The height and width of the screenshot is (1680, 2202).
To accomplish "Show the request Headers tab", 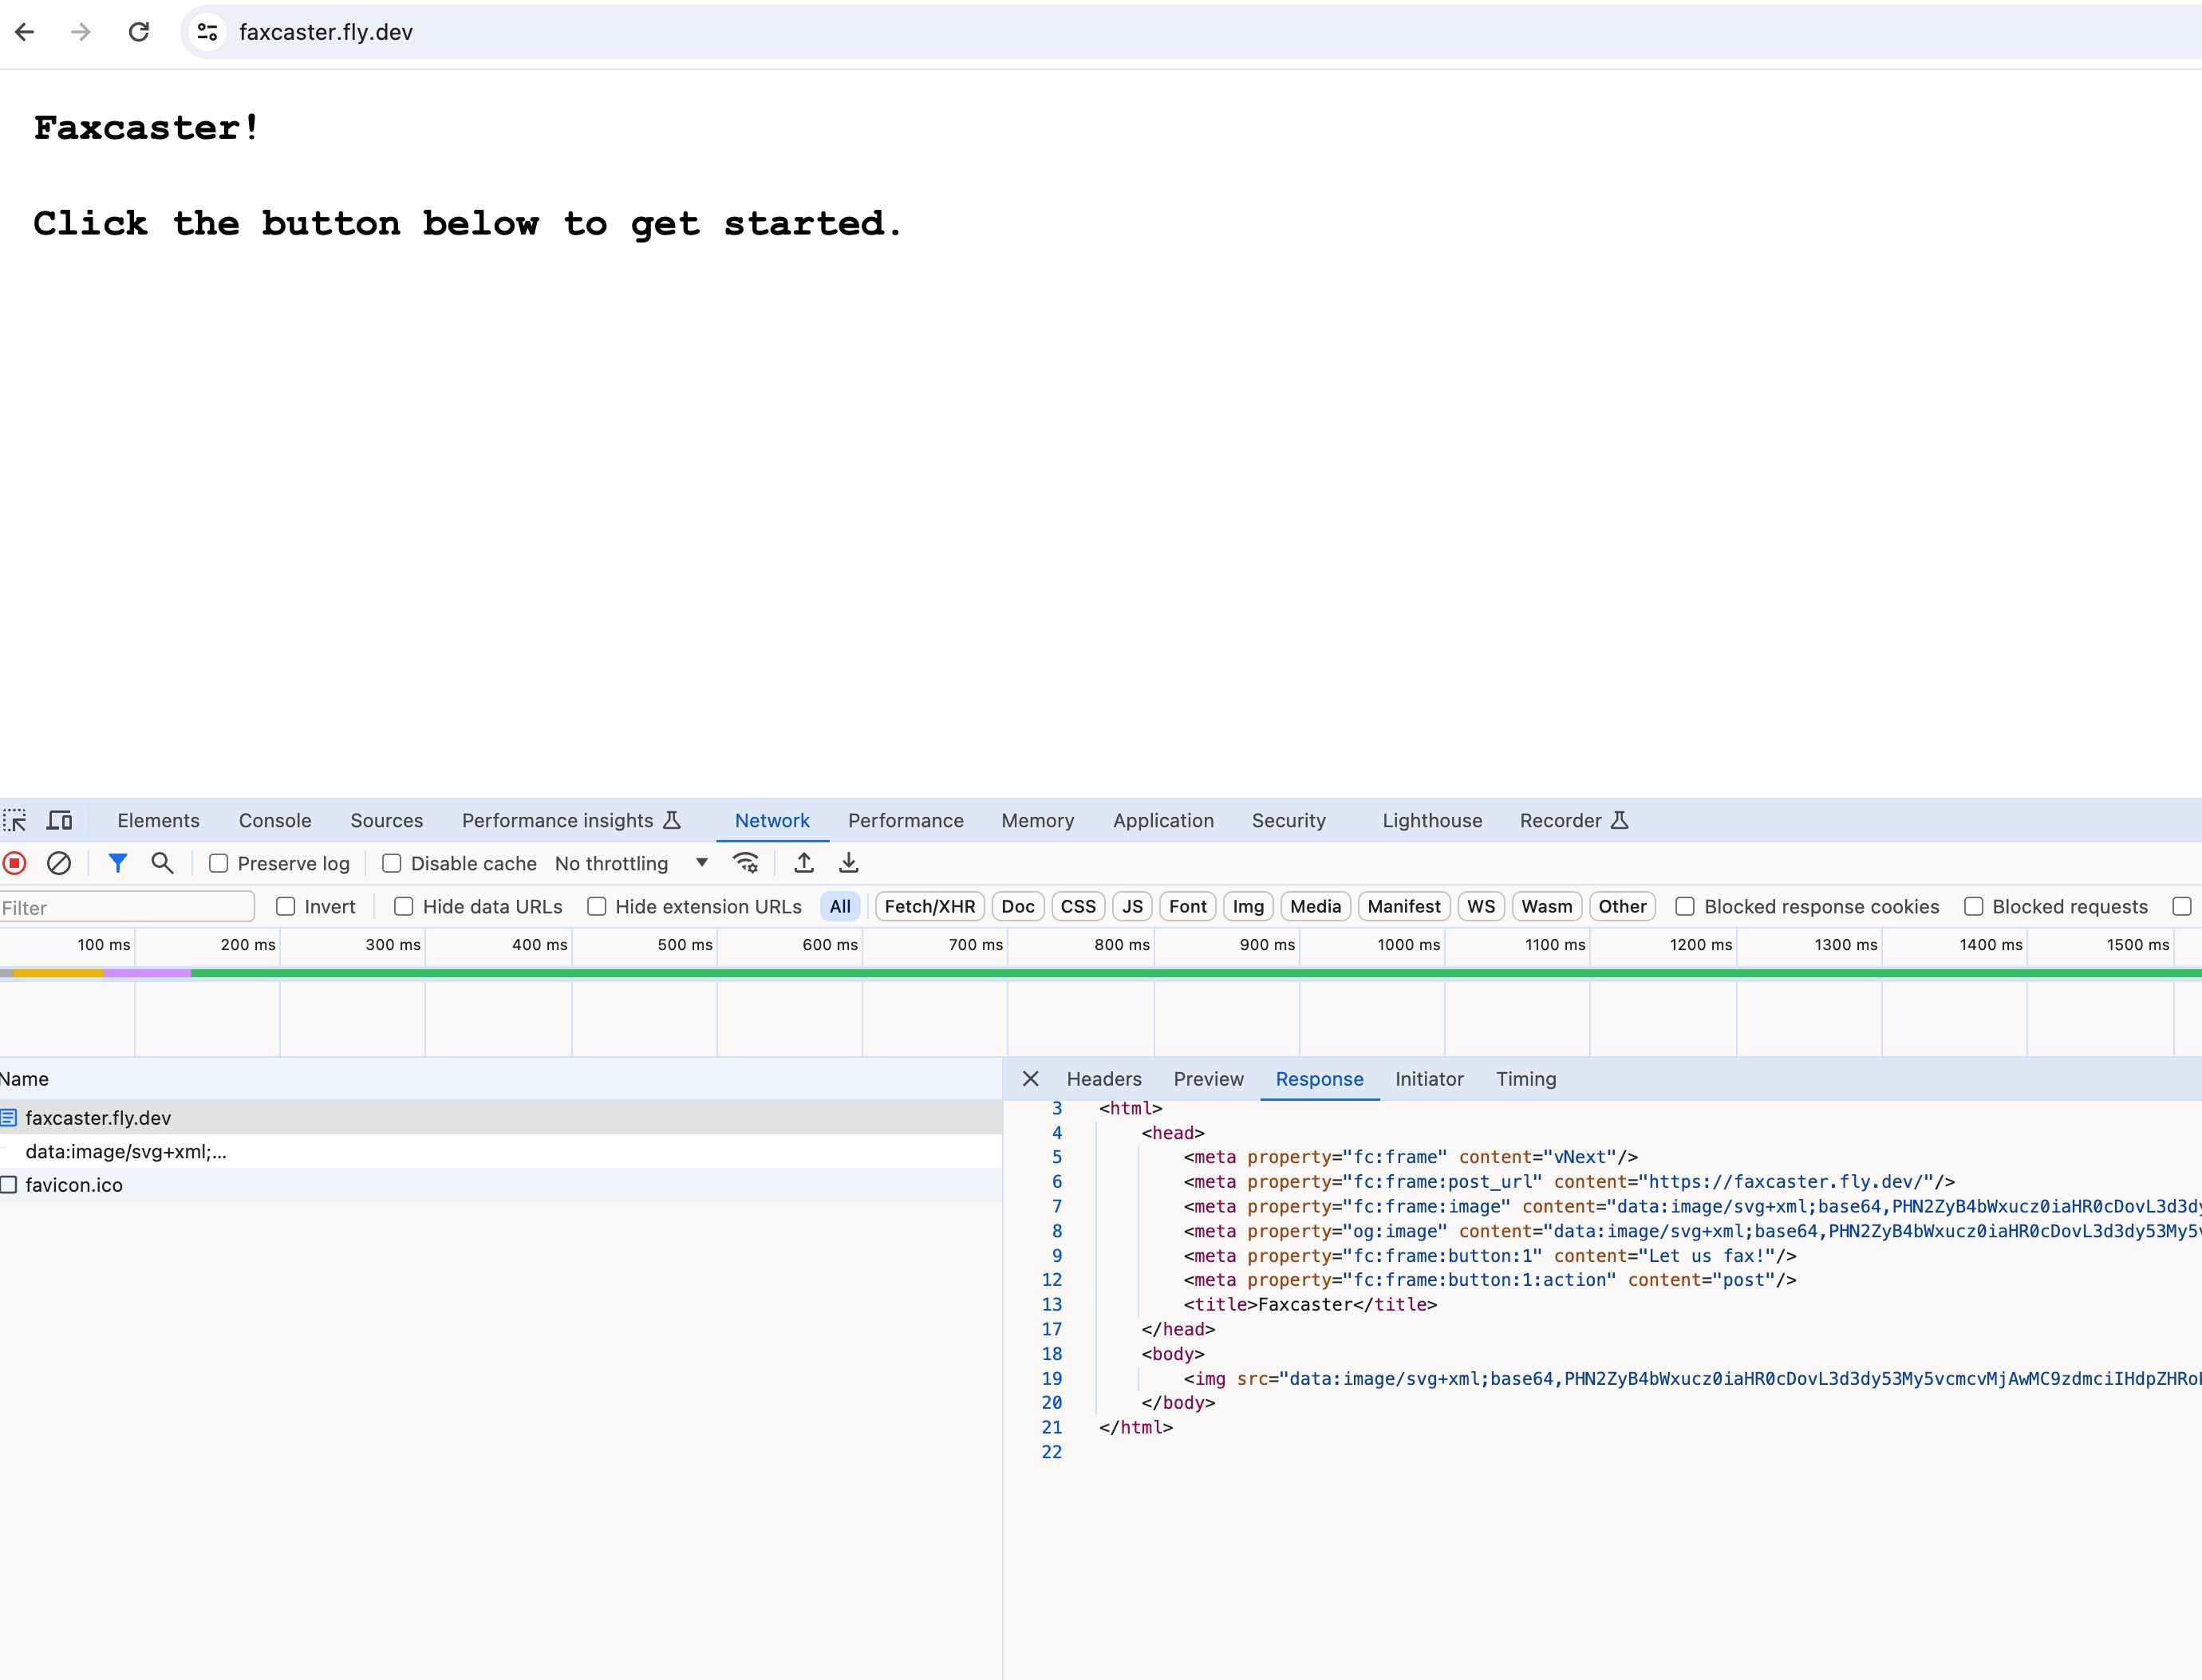I will [x=1104, y=1078].
